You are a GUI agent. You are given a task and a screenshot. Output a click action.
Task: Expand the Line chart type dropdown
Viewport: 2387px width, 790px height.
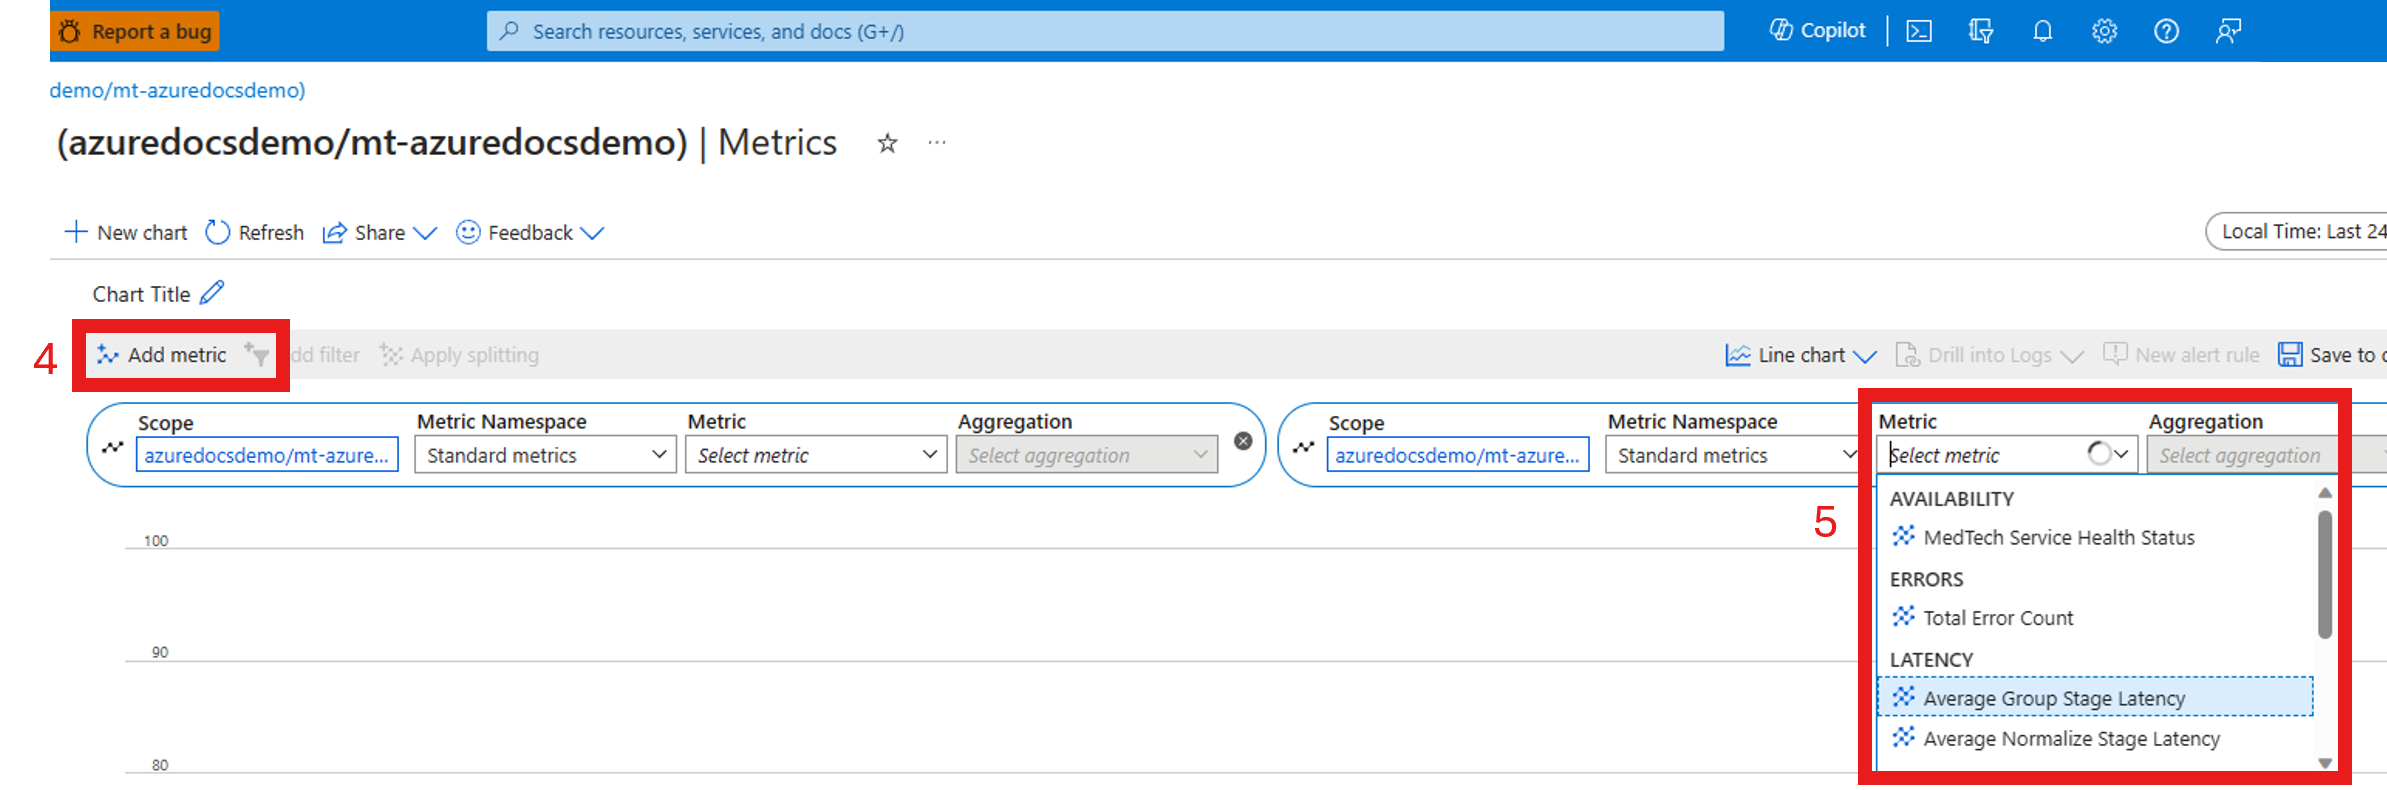click(x=1801, y=355)
